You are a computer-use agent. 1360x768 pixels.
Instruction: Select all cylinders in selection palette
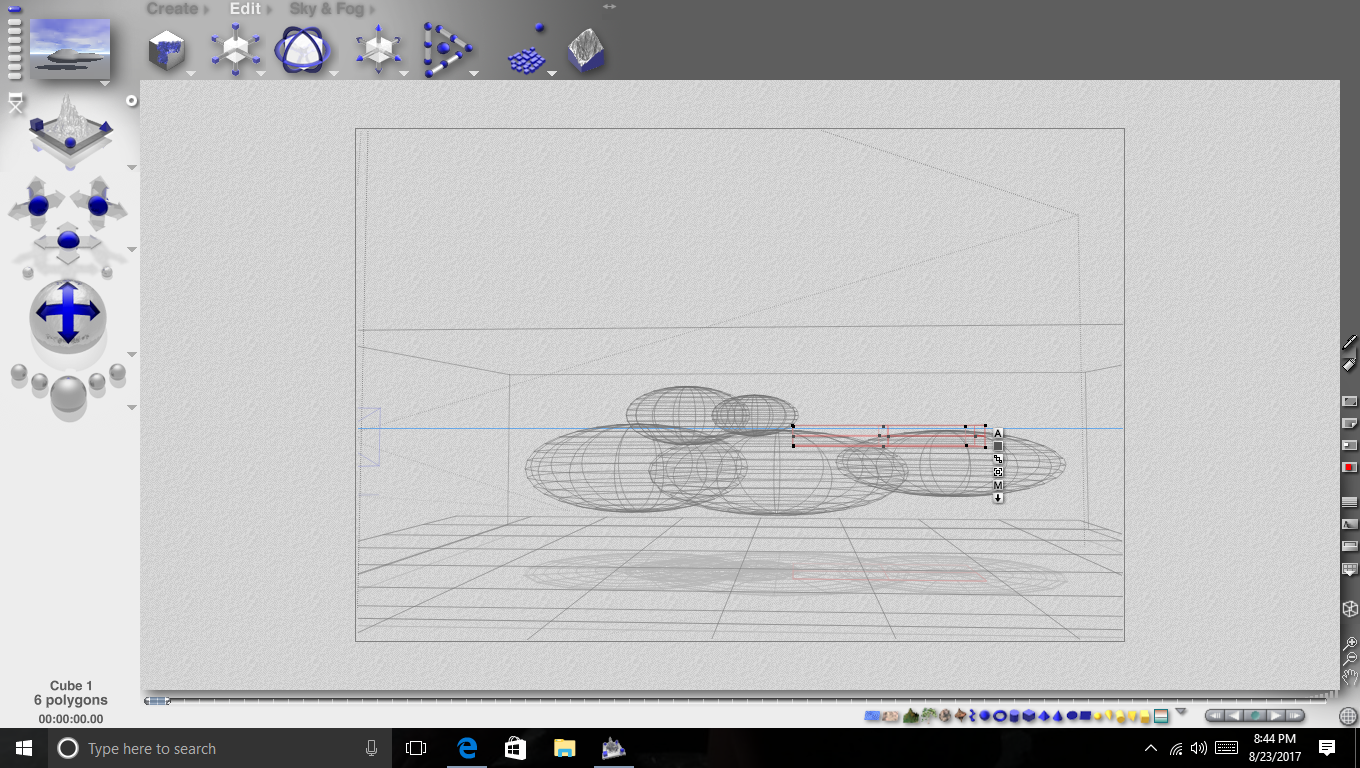coord(1014,716)
